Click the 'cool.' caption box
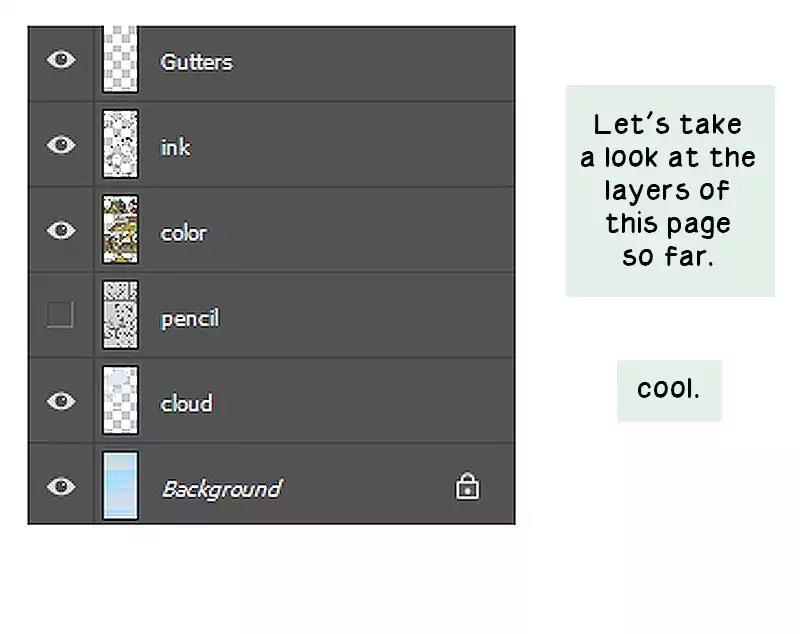The height and width of the screenshot is (634, 800). pos(668,390)
